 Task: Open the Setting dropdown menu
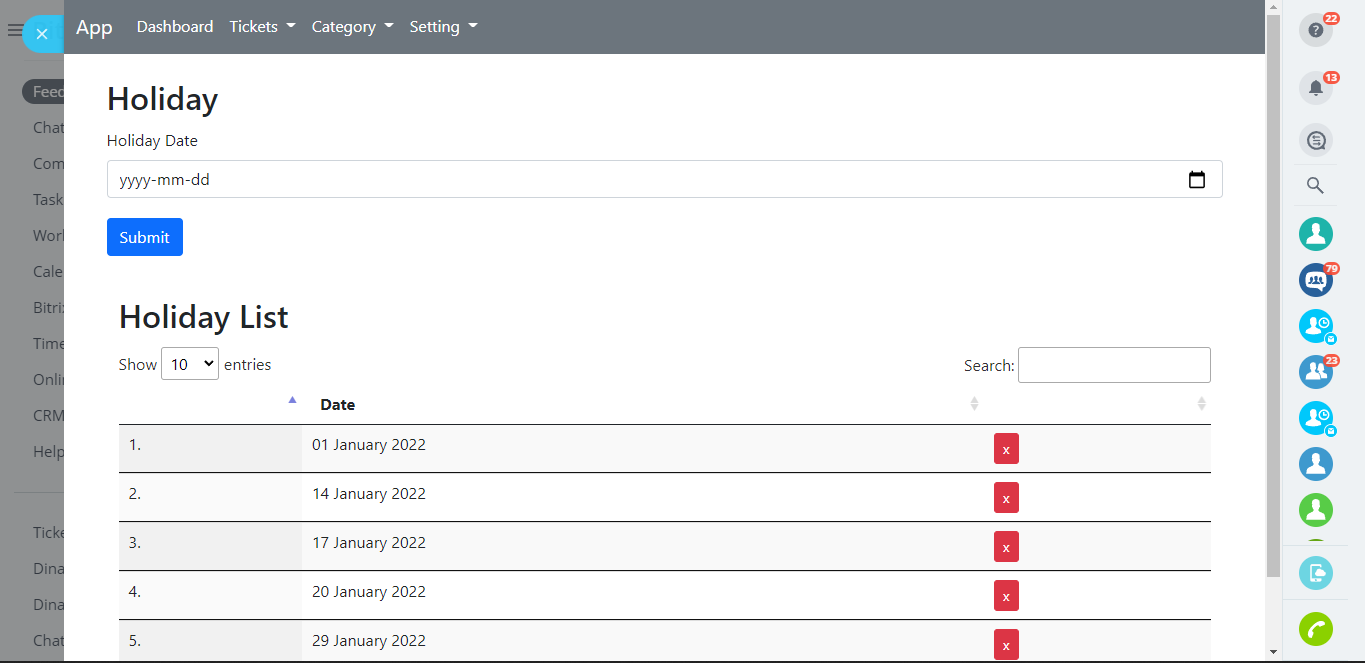(x=443, y=27)
